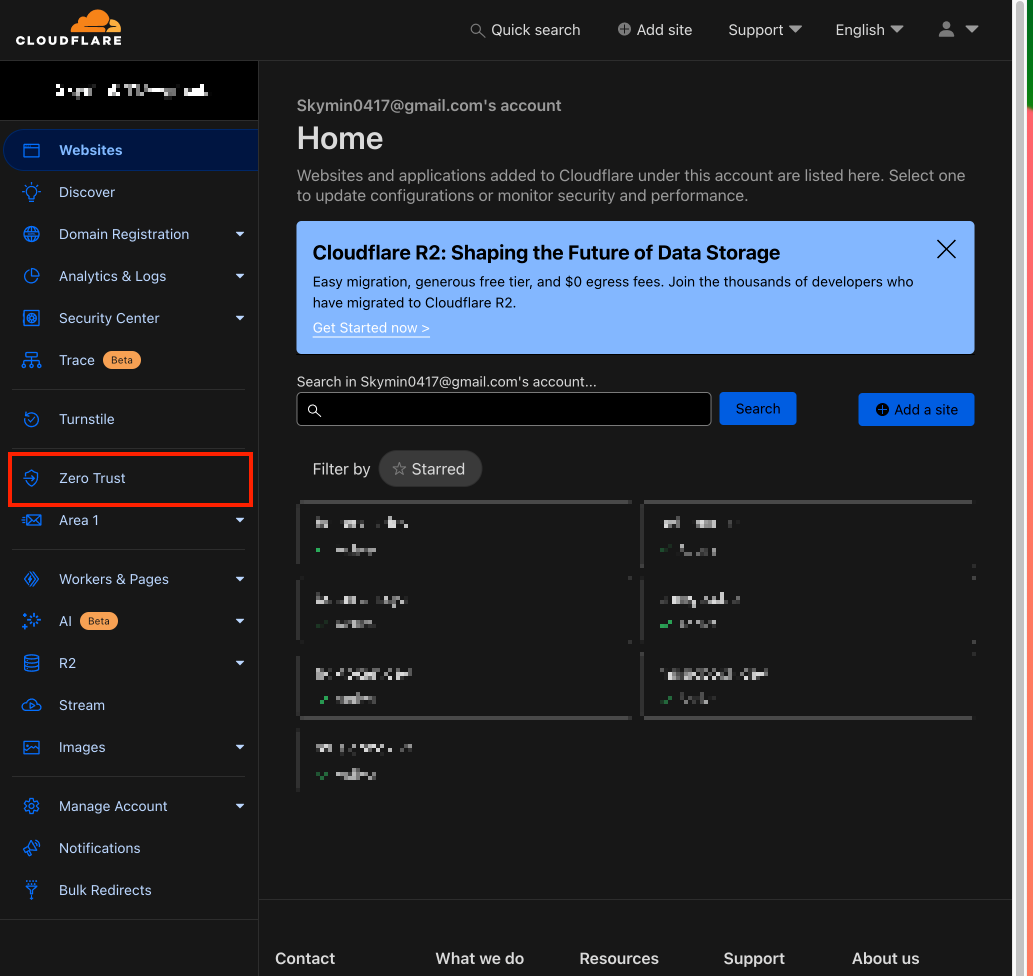Close the Cloudflare R2 banner
This screenshot has width=1033, height=976.
[946, 249]
